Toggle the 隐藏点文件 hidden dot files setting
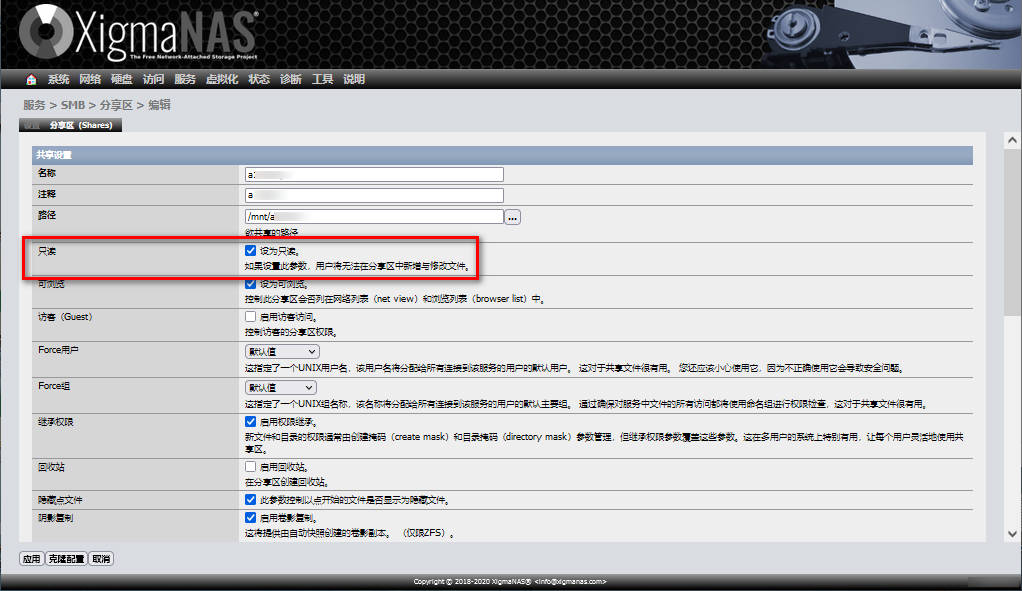 click(251, 500)
